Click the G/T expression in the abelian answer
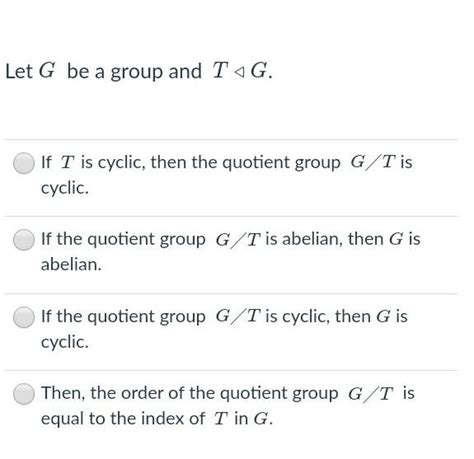The image size is (474, 459). point(238,239)
